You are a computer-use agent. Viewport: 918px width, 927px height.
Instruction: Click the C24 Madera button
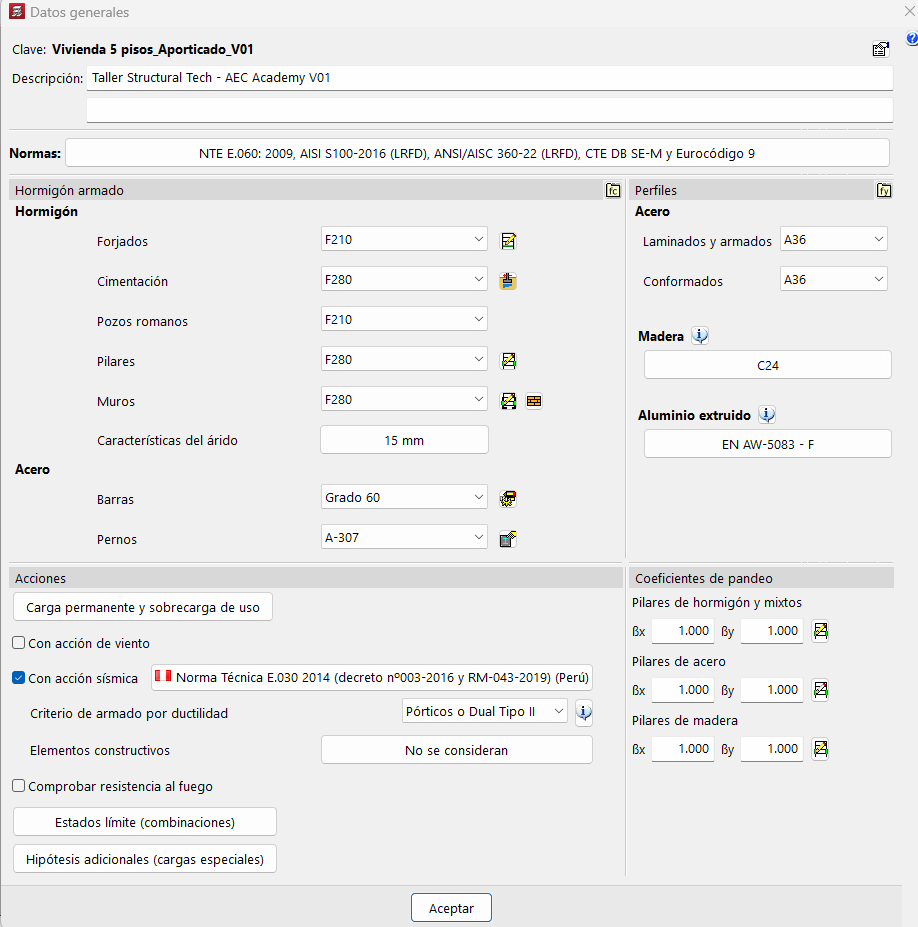[767, 365]
